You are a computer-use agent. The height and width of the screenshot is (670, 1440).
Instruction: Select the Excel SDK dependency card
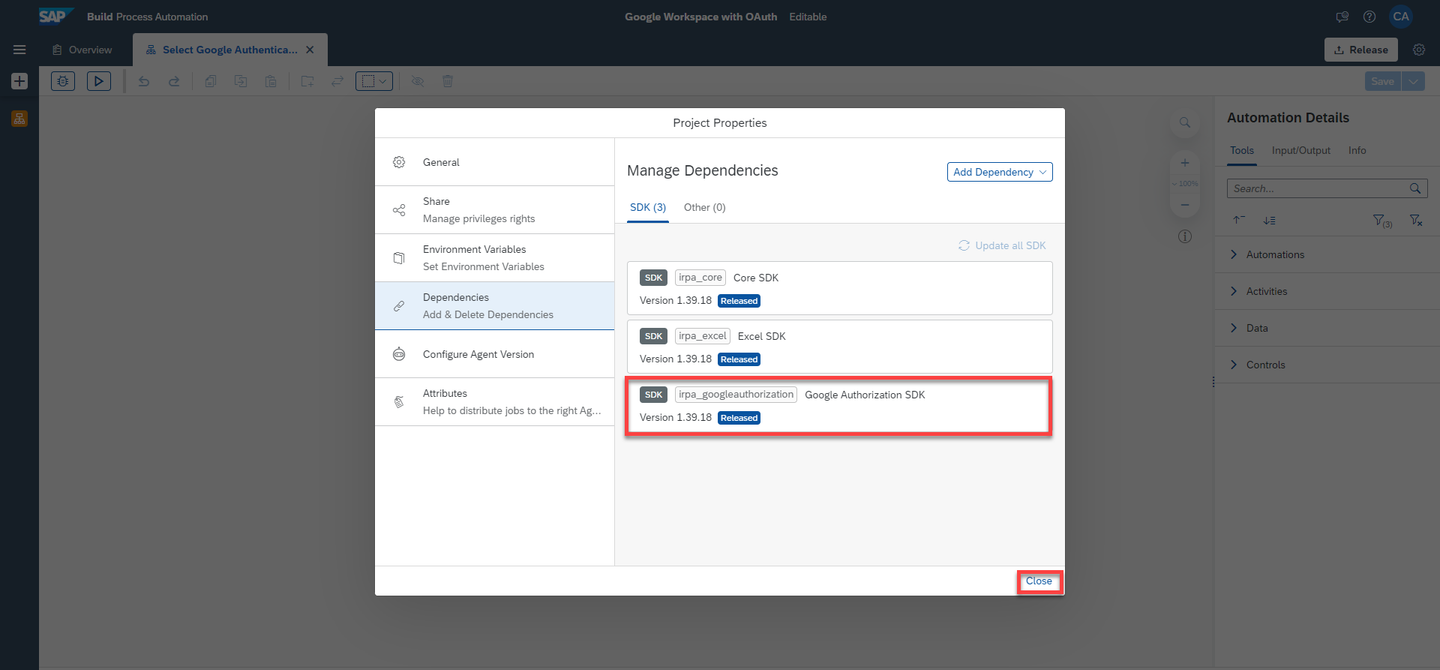[x=840, y=347]
